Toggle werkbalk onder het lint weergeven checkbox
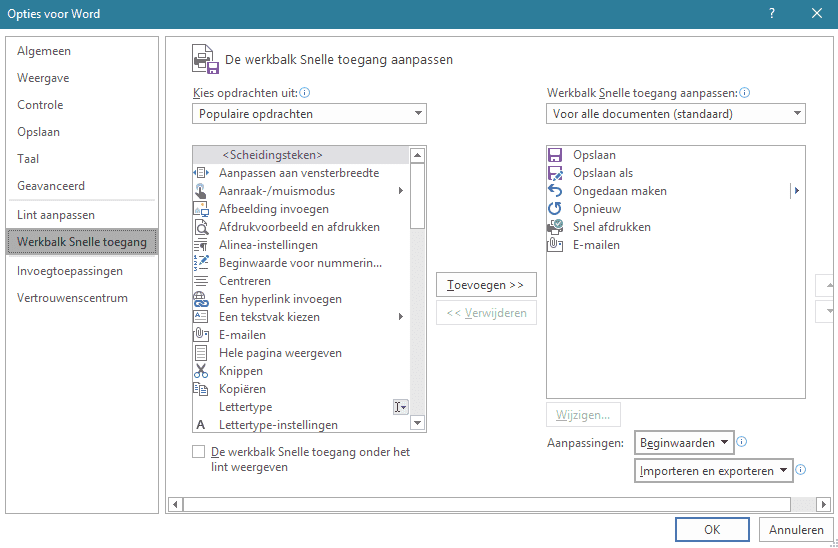This screenshot has width=838, height=548. (198, 452)
